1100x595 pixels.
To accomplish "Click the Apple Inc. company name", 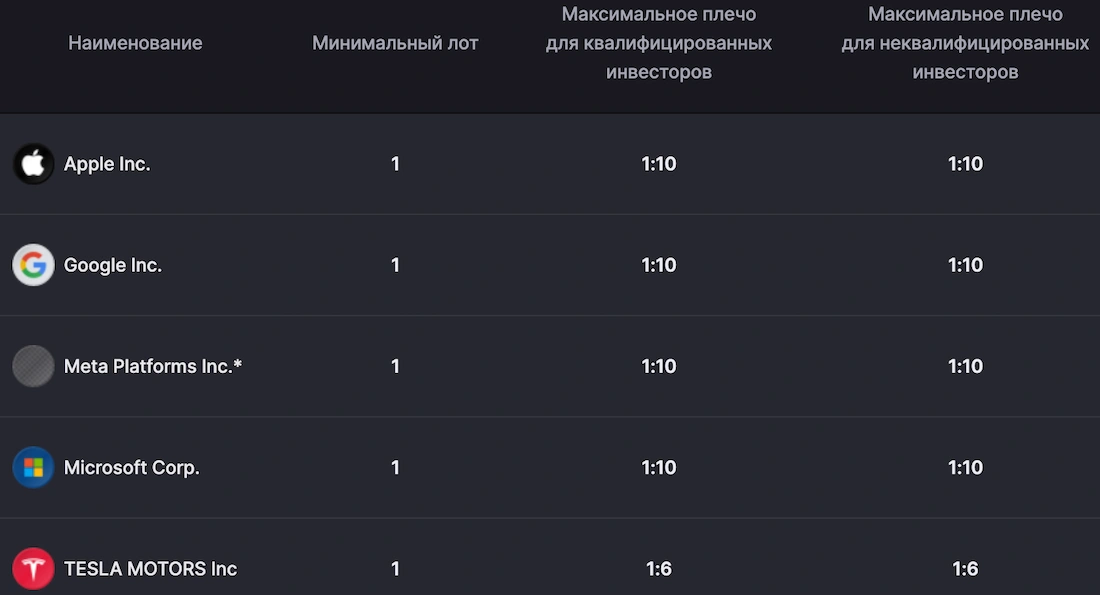I will [x=107, y=163].
